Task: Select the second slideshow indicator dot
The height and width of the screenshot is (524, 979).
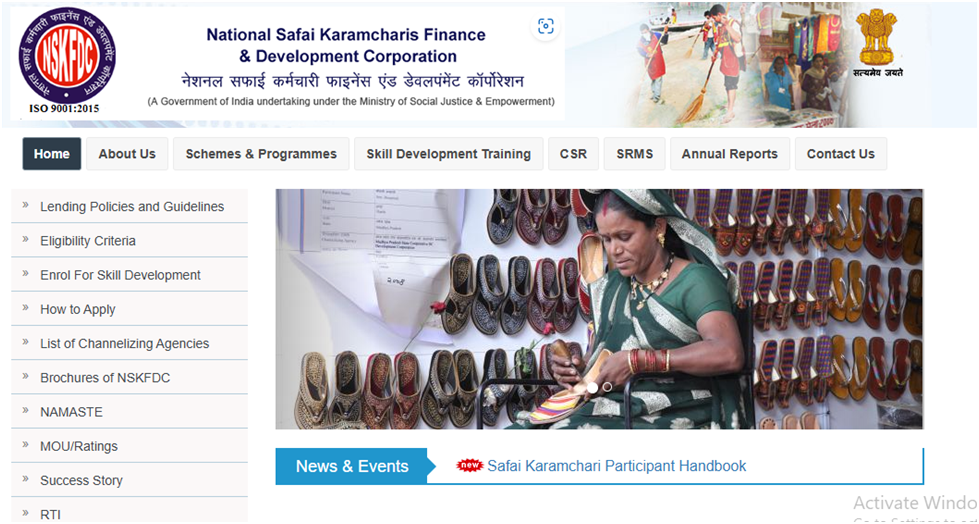Action: [607, 387]
